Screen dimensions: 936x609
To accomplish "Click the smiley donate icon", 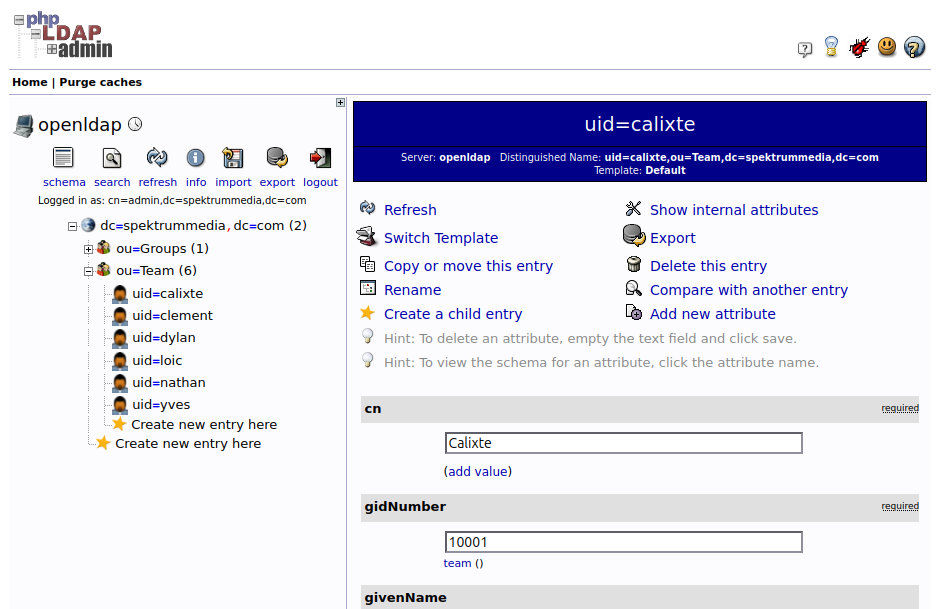I will [887, 47].
